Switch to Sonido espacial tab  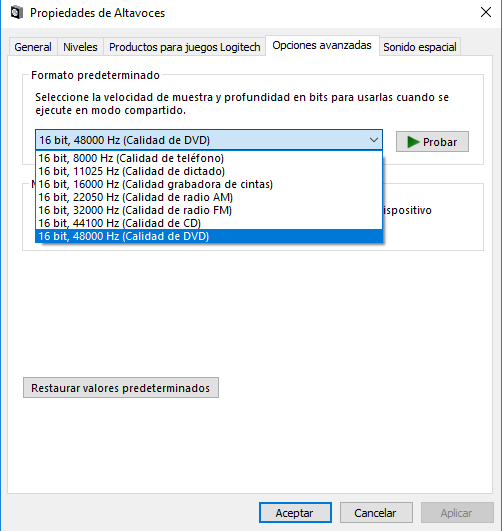[420, 47]
